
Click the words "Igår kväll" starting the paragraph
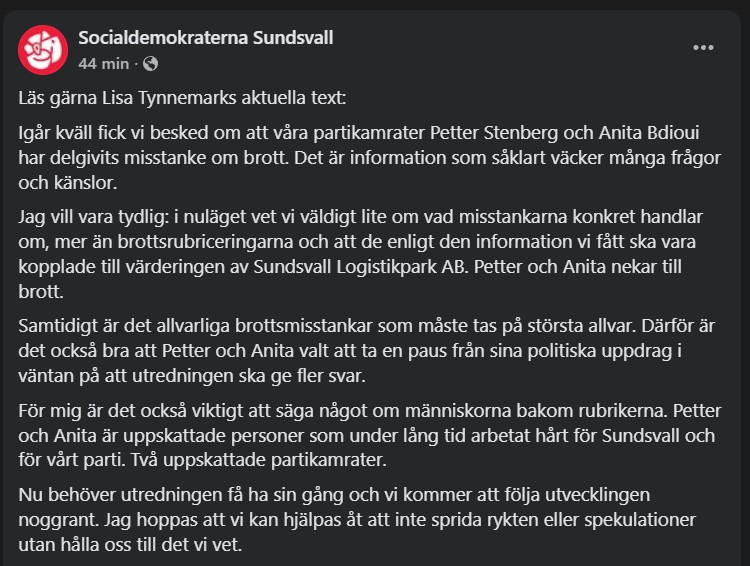[x=56, y=134]
